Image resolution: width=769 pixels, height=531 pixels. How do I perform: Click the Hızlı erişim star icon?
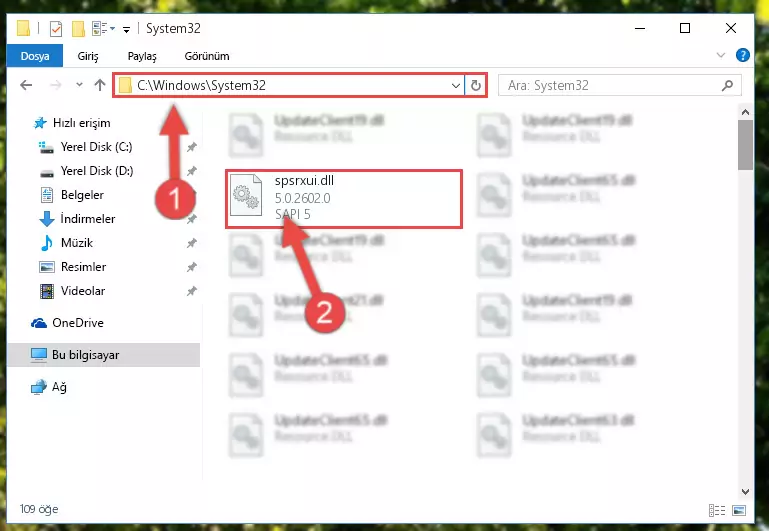40,123
